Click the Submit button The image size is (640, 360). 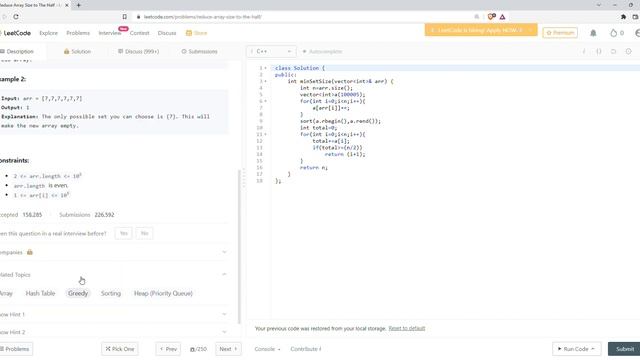tap(624, 349)
